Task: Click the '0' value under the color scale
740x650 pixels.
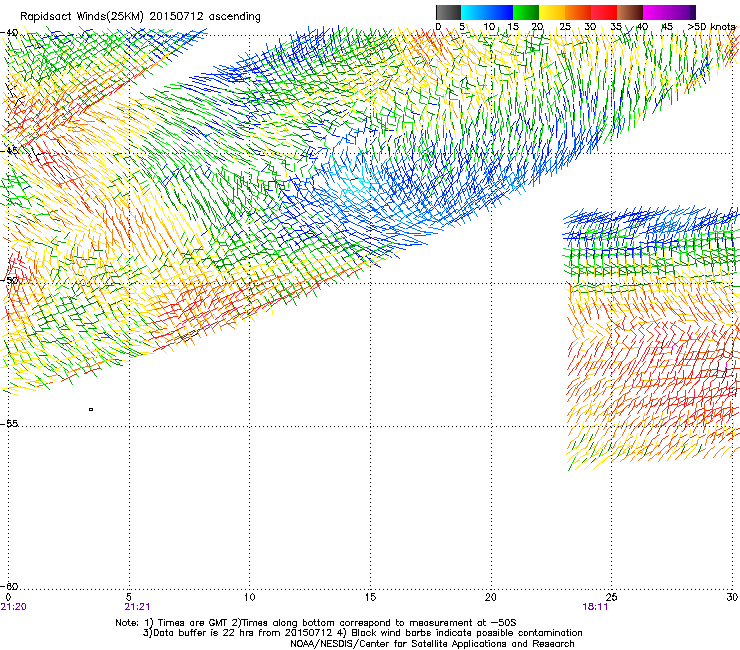Action: point(438,27)
